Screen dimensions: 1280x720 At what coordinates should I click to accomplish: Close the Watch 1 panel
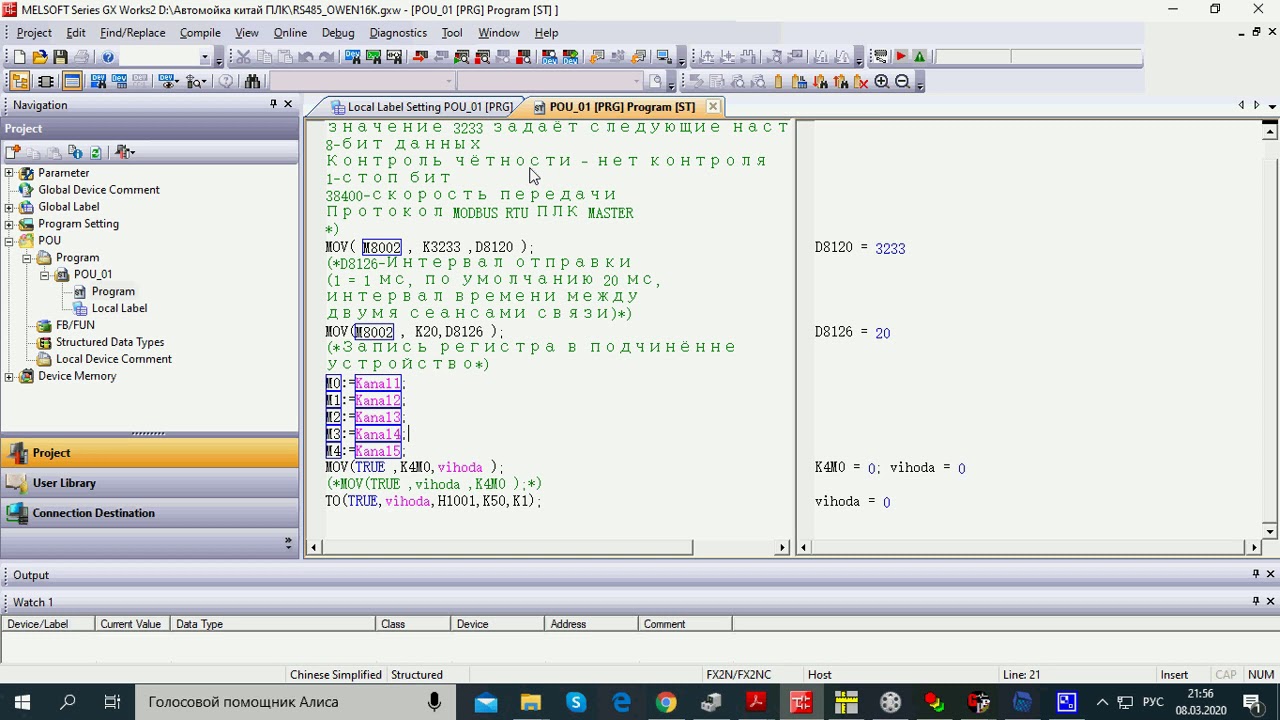tap(1271, 601)
